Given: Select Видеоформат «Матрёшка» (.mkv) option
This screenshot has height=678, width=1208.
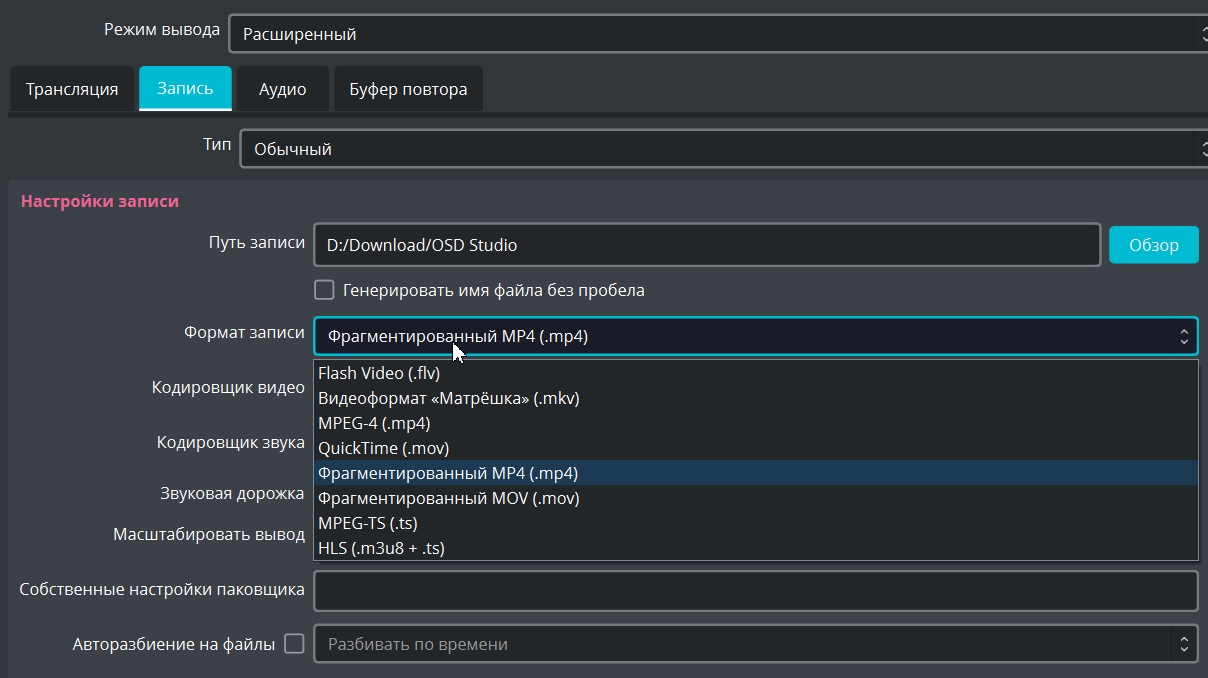Looking at the screenshot, I should pyautogui.click(x=448, y=398).
